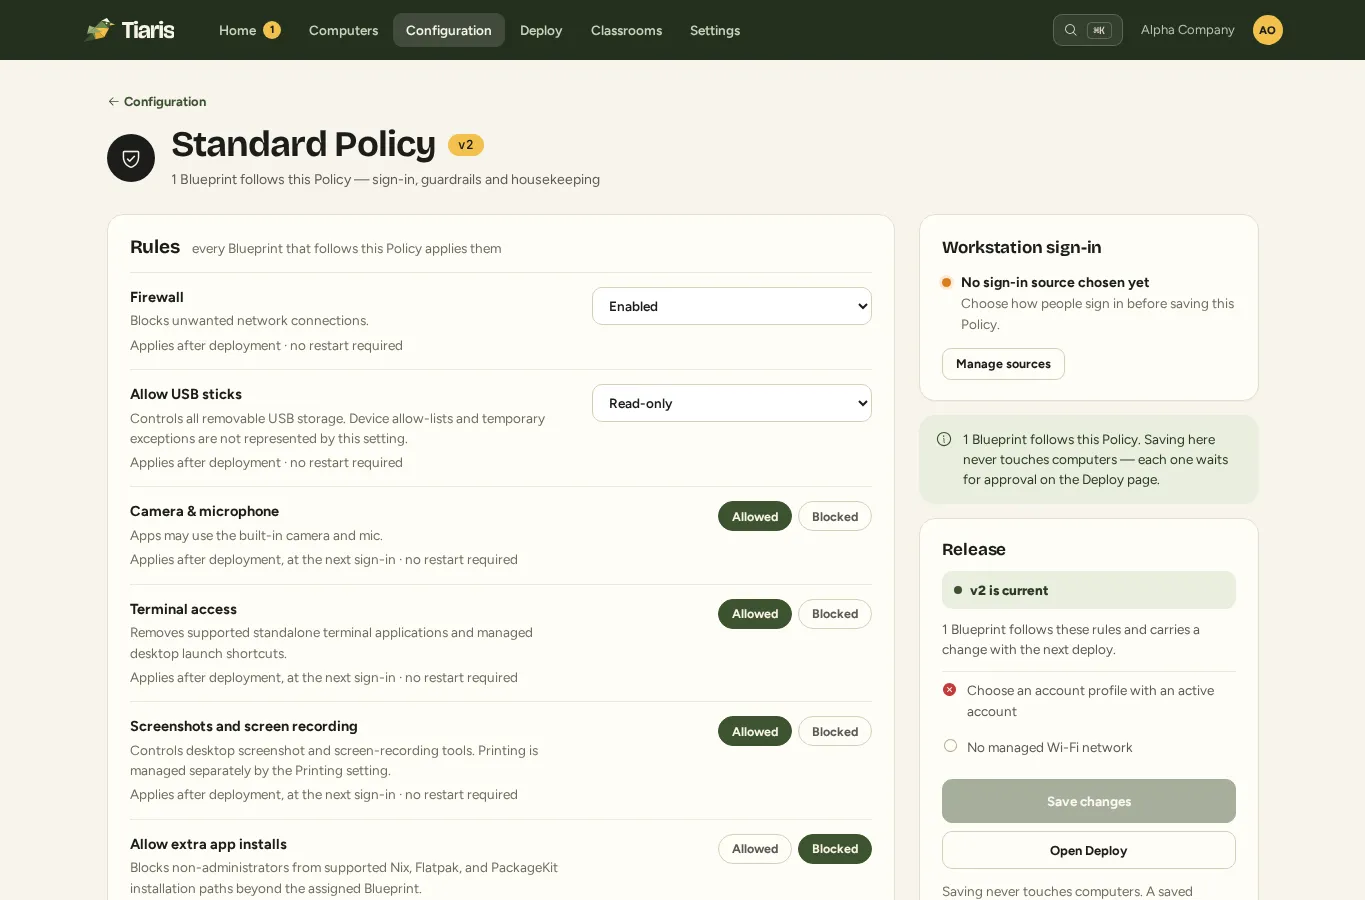Click the 'v2 is current' status
Screen dimensions: 1365x900
(1089, 590)
